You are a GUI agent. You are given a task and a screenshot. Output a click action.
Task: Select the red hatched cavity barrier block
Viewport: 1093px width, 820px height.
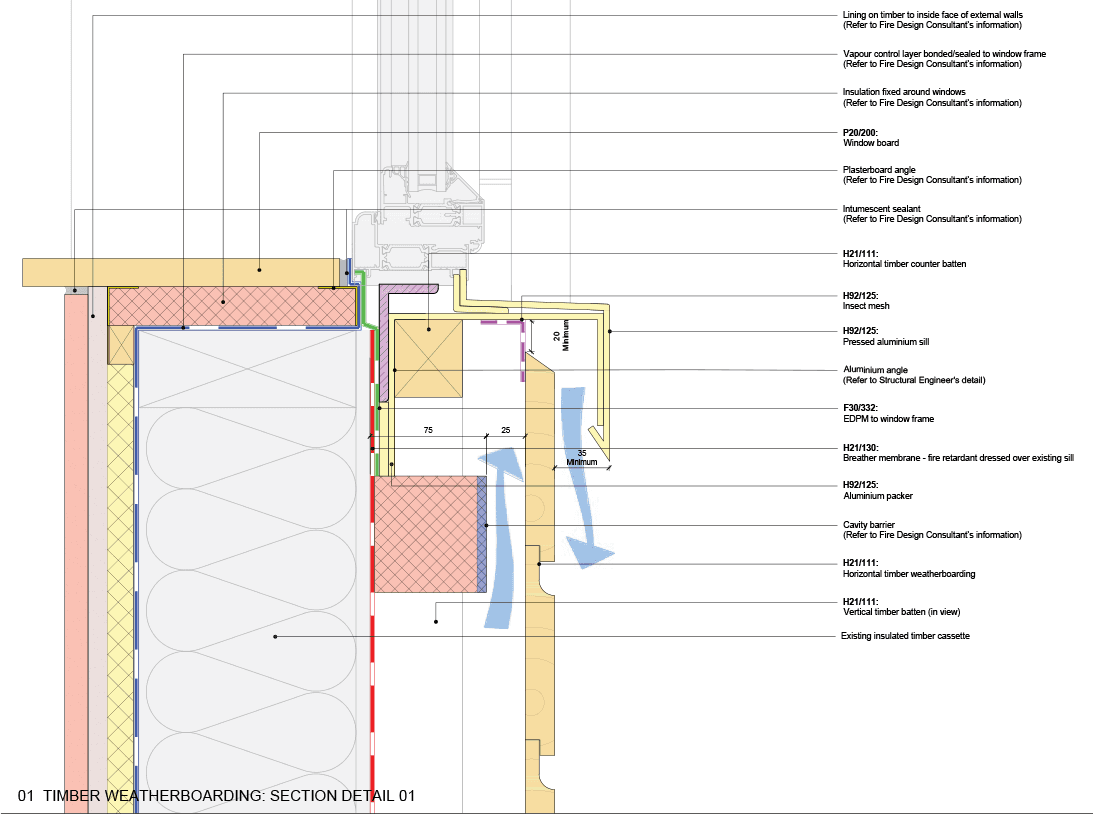click(x=425, y=534)
